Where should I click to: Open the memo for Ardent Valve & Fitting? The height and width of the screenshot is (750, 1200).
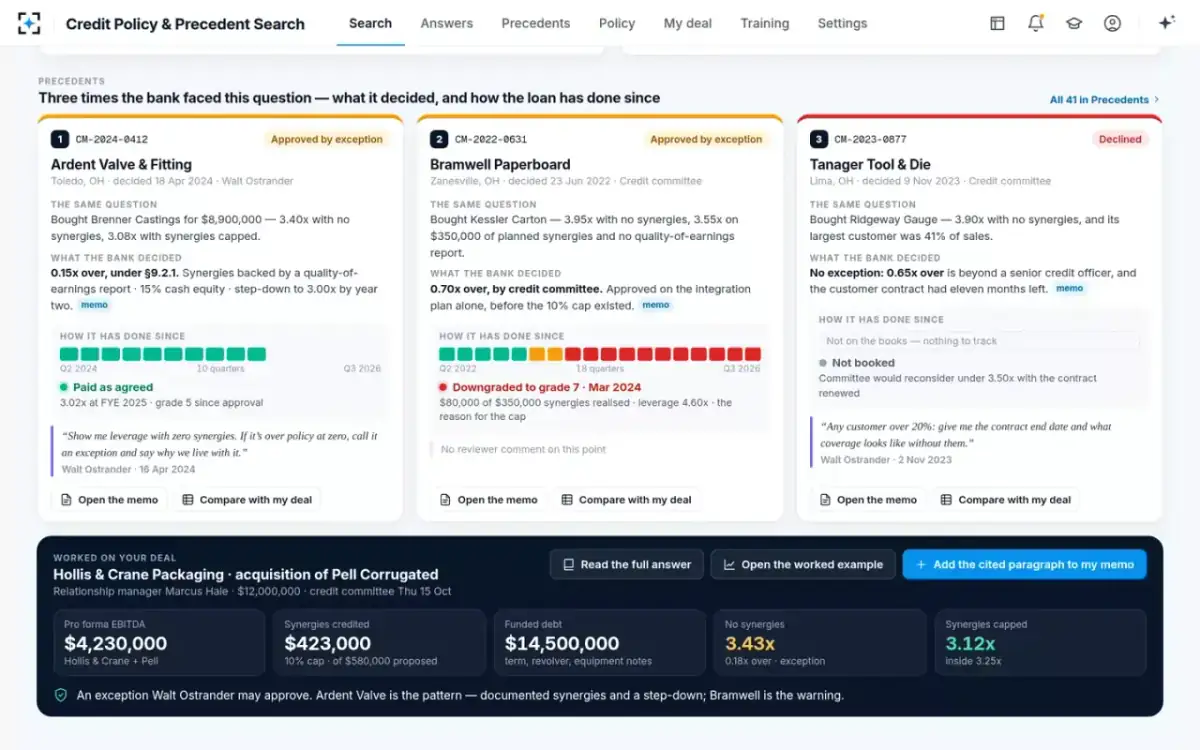110,500
